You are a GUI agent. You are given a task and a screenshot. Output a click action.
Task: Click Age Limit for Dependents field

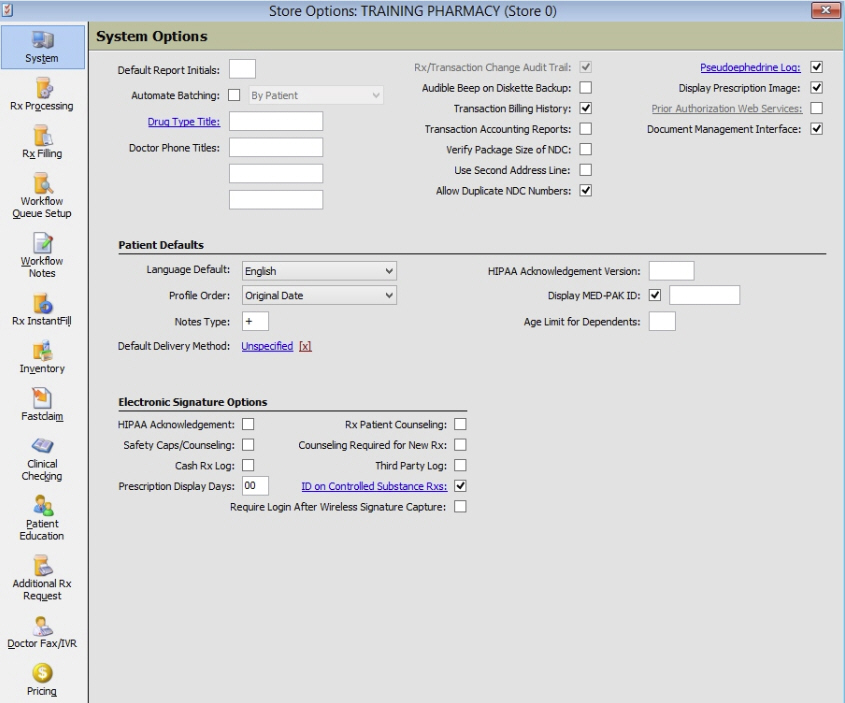pyautogui.click(x=662, y=321)
